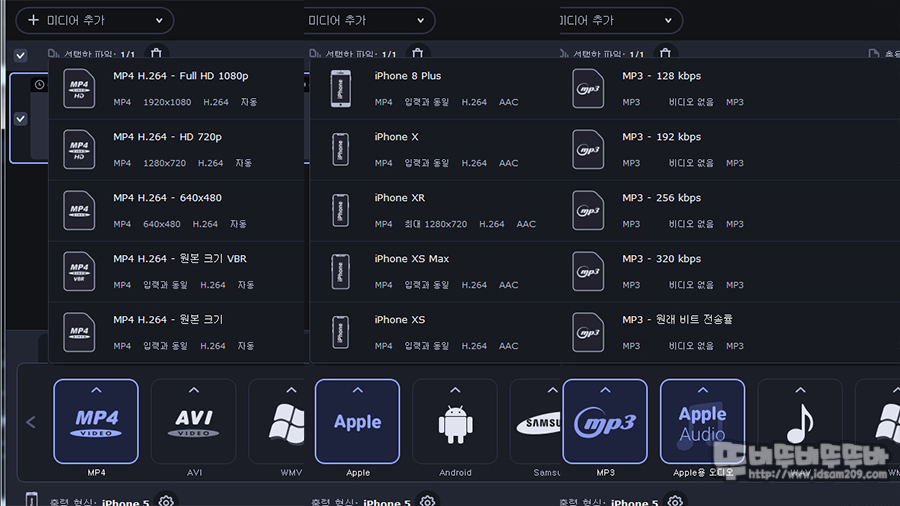Select MP4 H.264 원본 크기 VBR preset icon
The width and height of the screenshot is (900, 506).
[79, 271]
